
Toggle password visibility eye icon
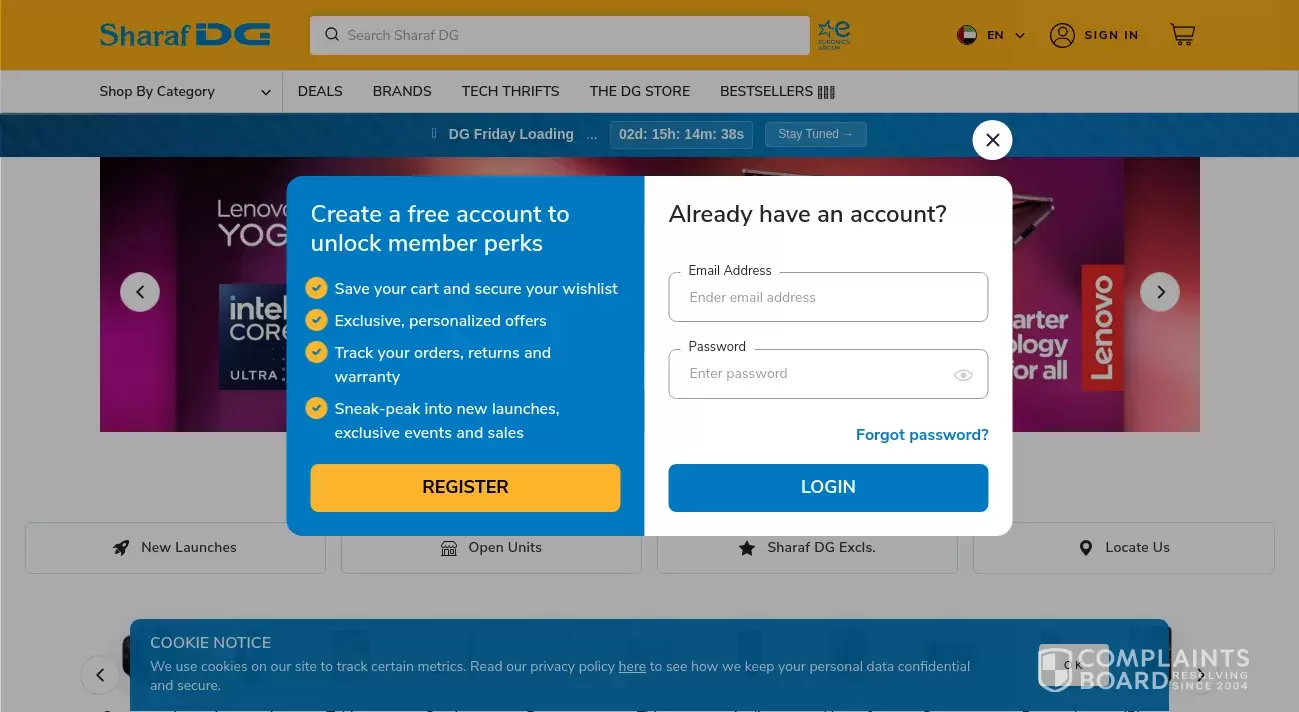coord(963,375)
